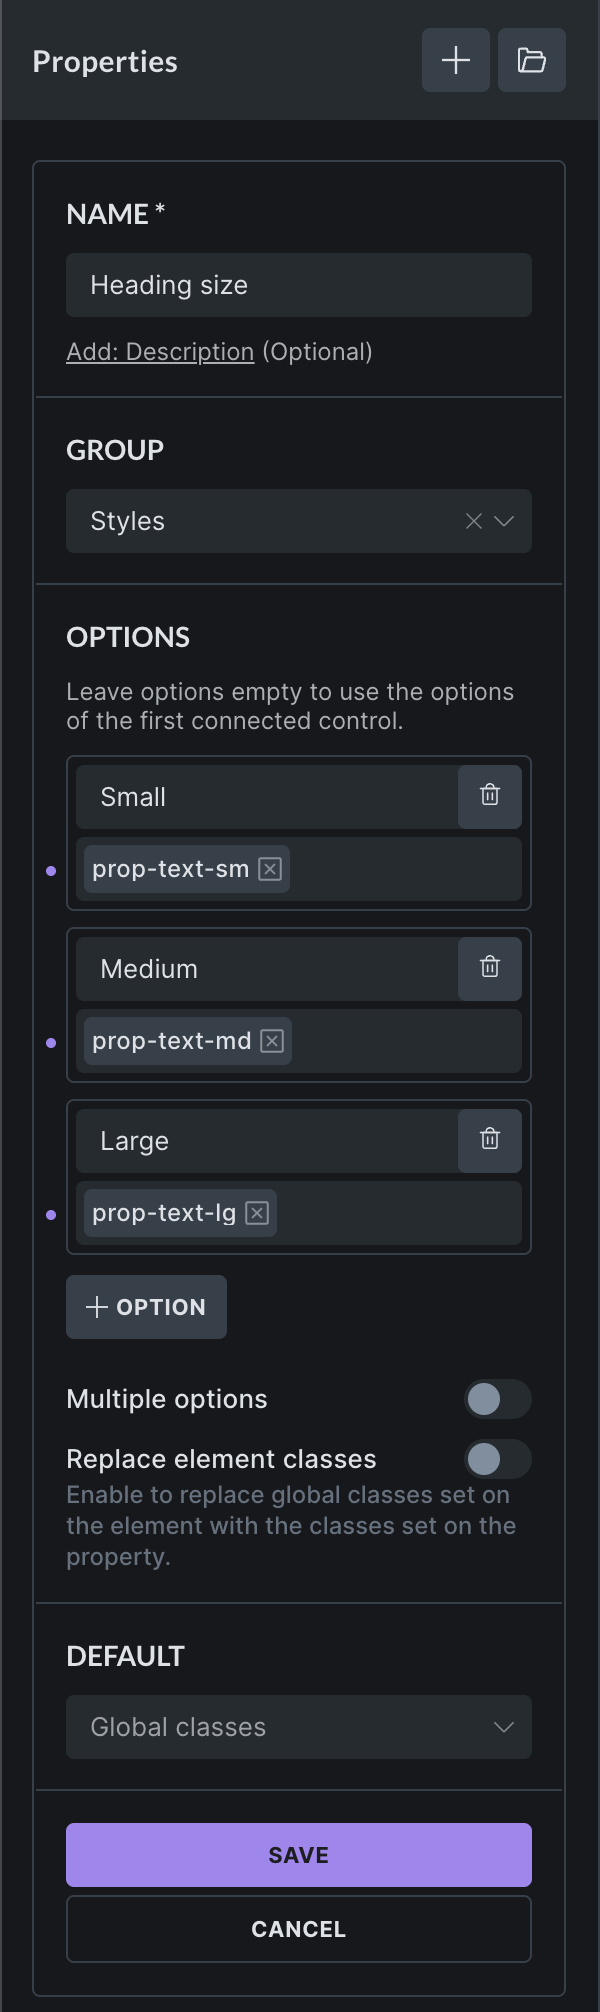Turn on Replace element classes toggle
The height and width of the screenshot is (2012, 600).
(497, 1459)
